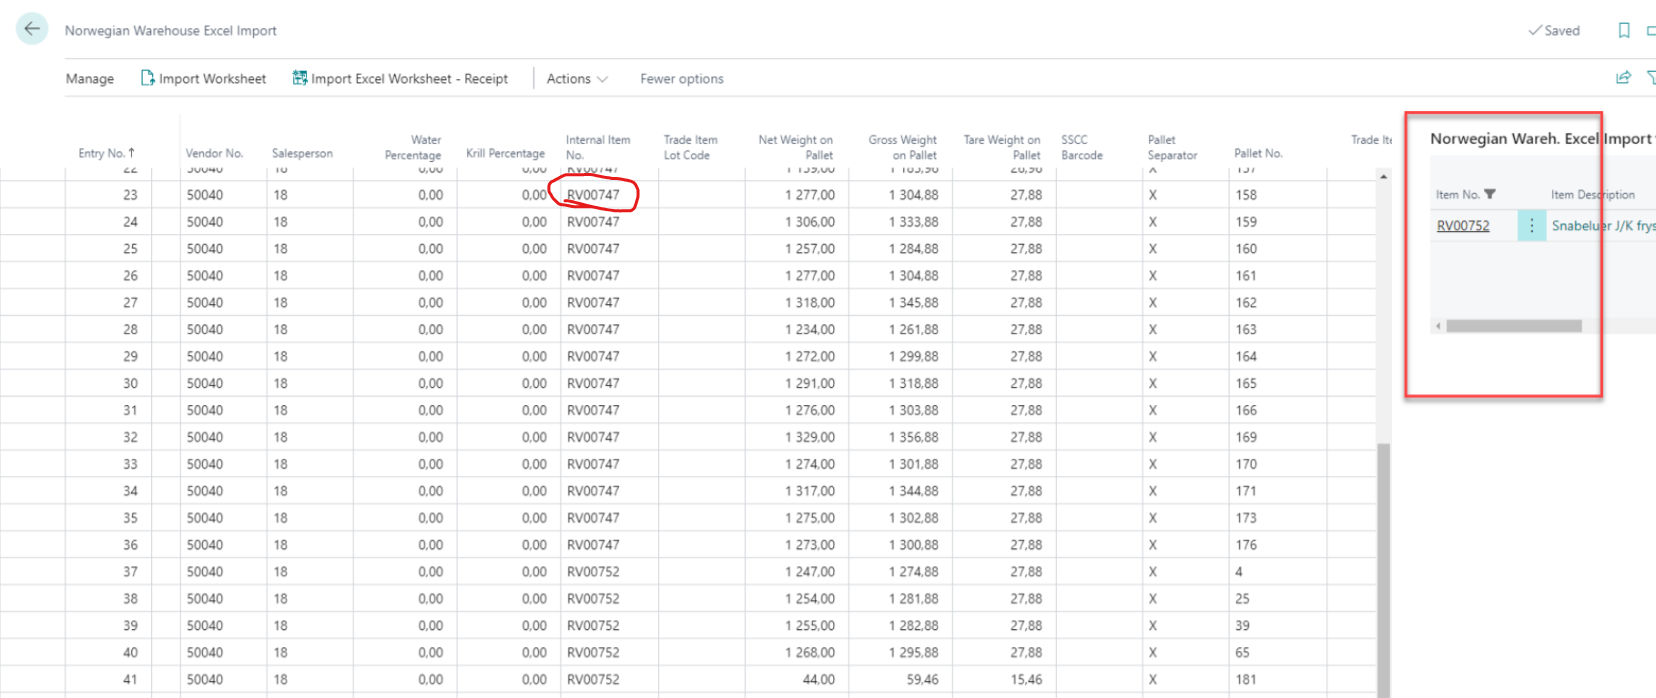This screenshot has height=698, width=1656.
Task: Click the filter funnel beside Item No.
Action: 1490,194
